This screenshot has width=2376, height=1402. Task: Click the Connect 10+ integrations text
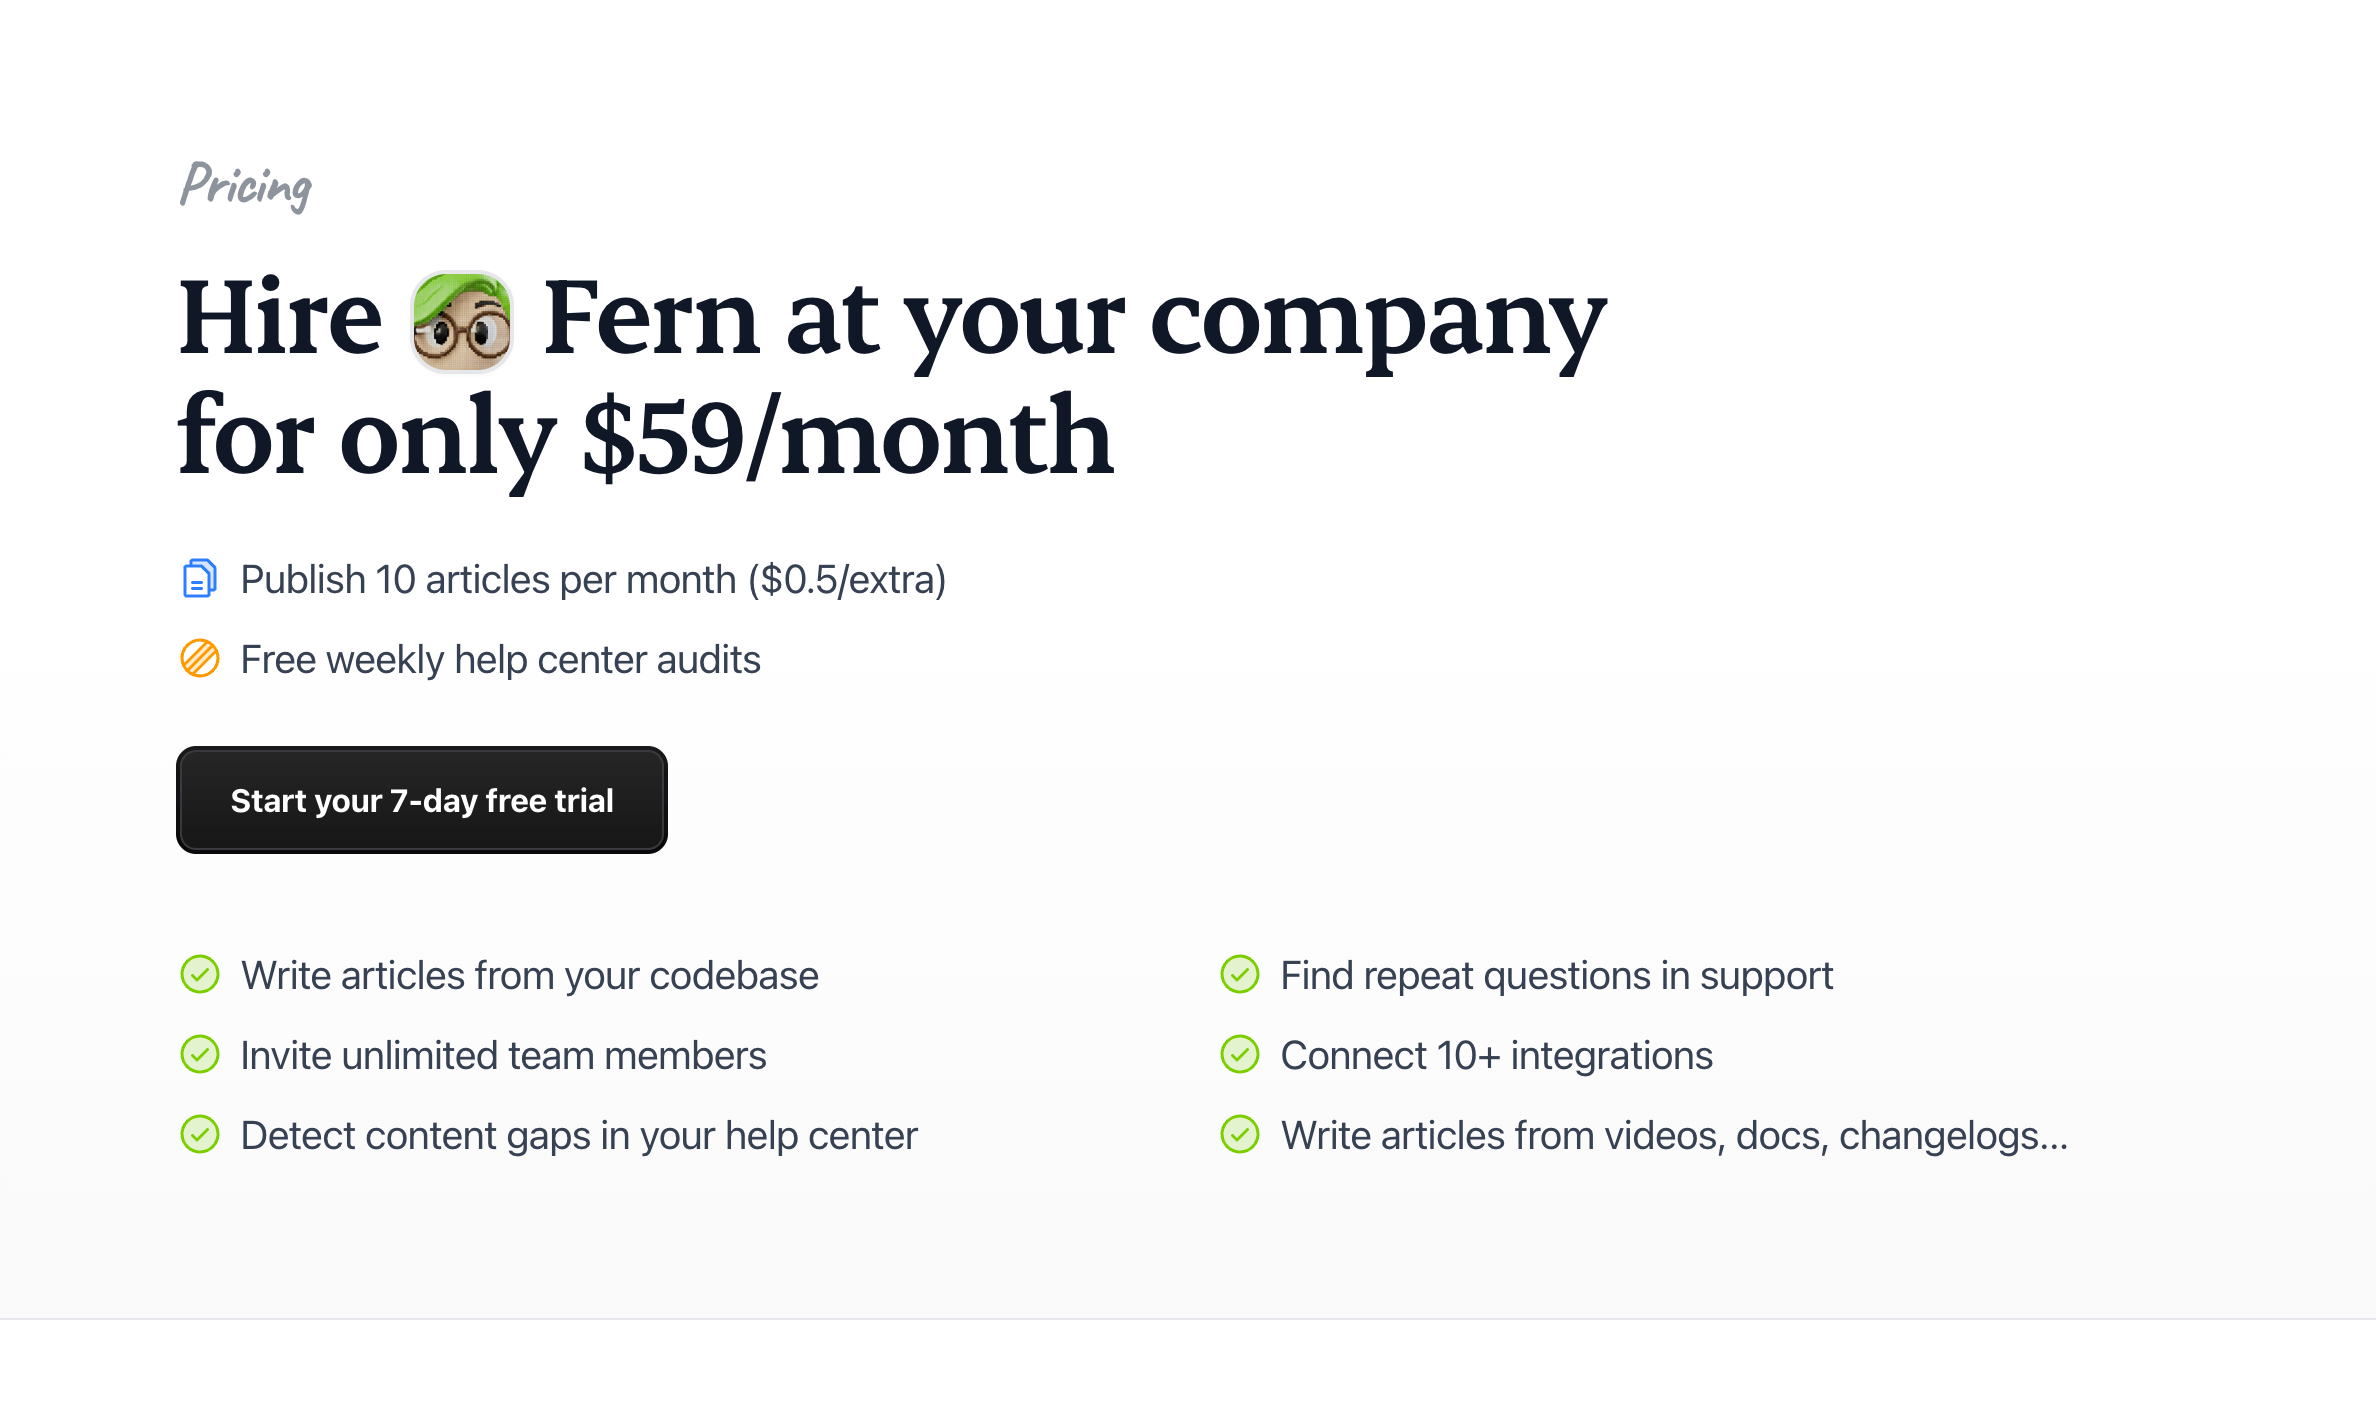[1496, 1056]
